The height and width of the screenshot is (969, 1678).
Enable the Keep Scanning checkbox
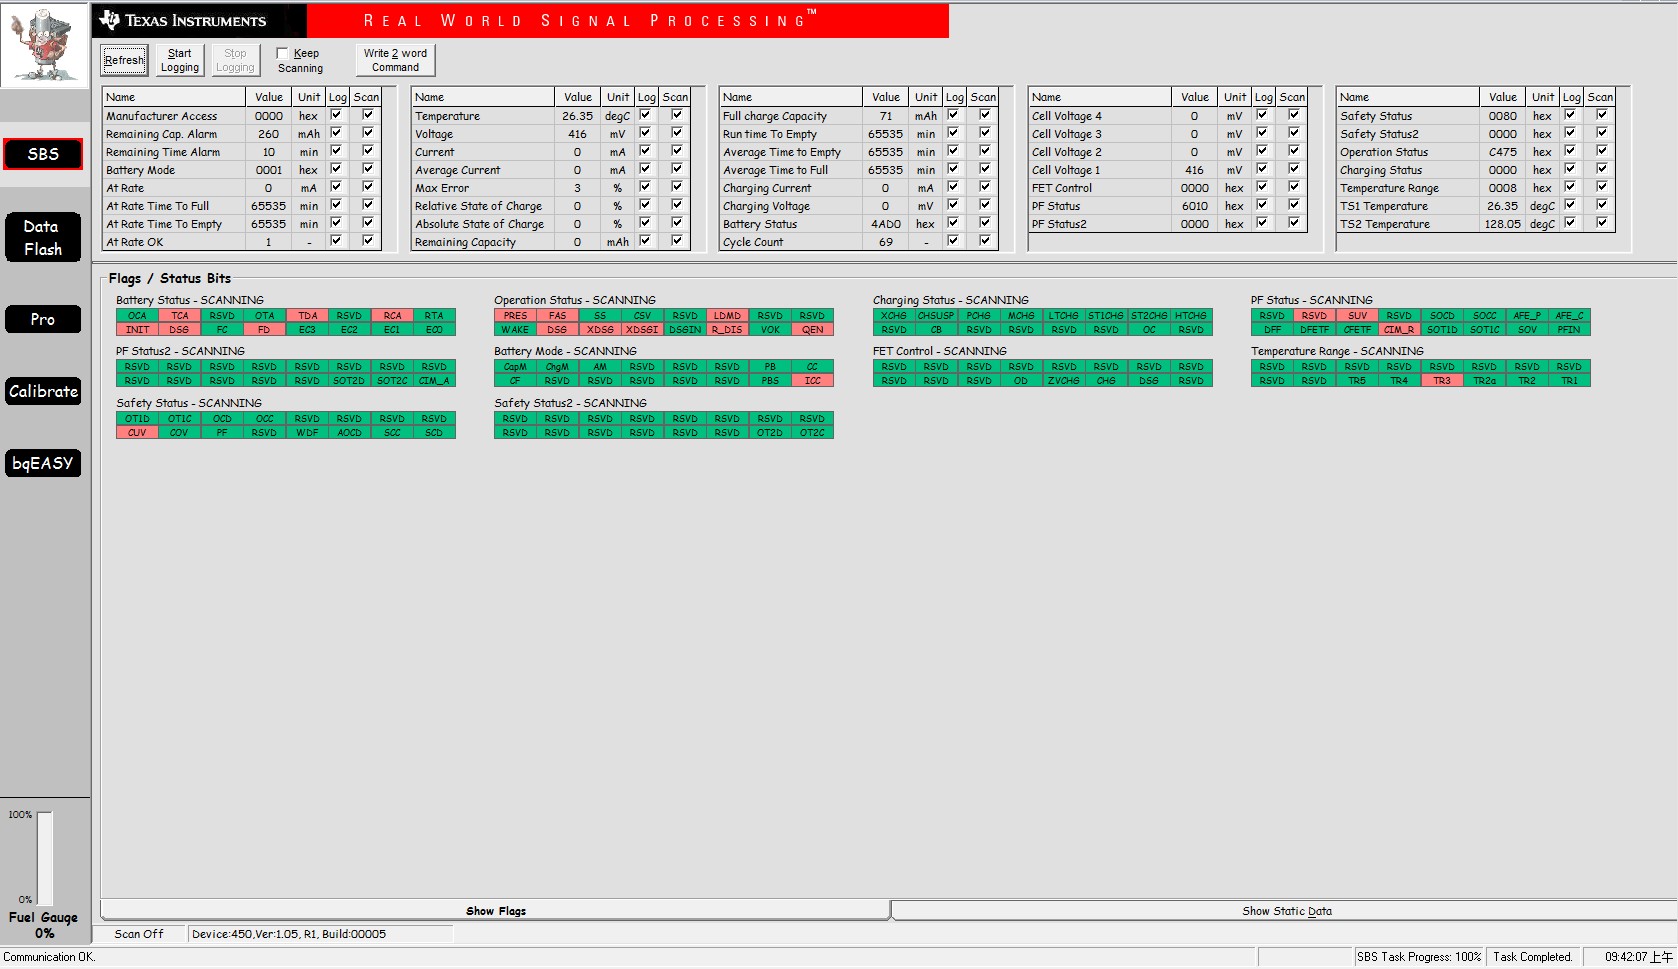[x=283, y=54]
